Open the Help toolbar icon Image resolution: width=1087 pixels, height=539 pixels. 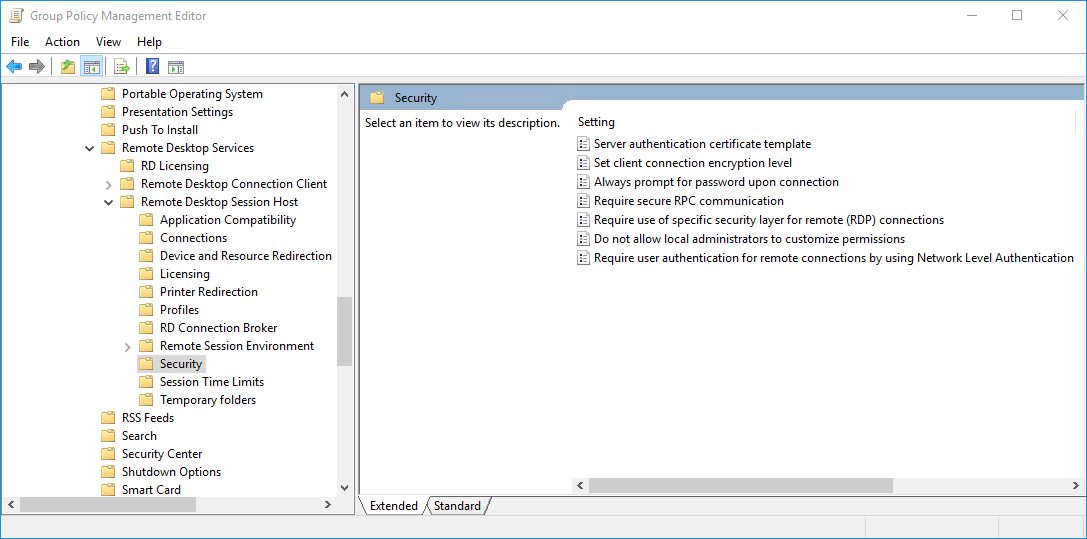[x=153, y=67]
